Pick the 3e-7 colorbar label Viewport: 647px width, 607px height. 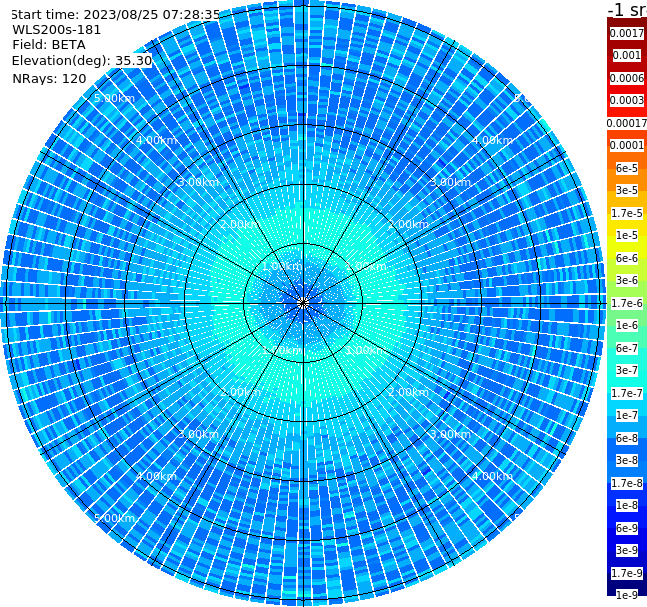coord(627,370)
